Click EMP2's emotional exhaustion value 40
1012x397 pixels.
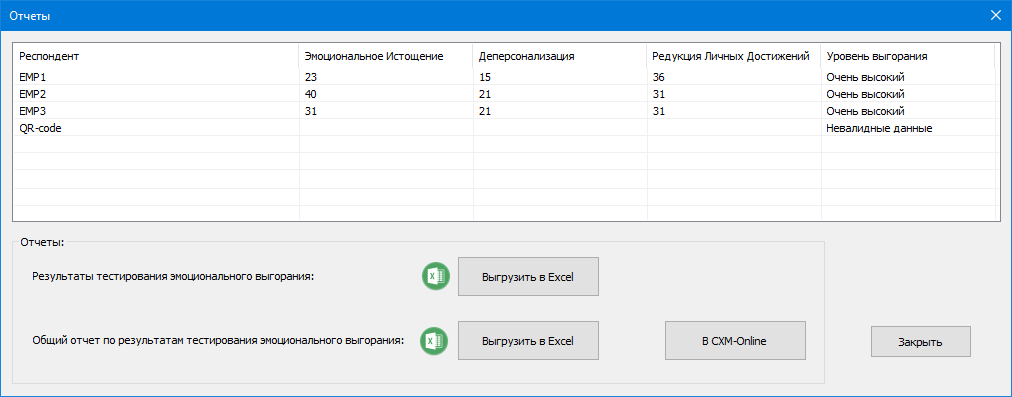click(310, 94)
